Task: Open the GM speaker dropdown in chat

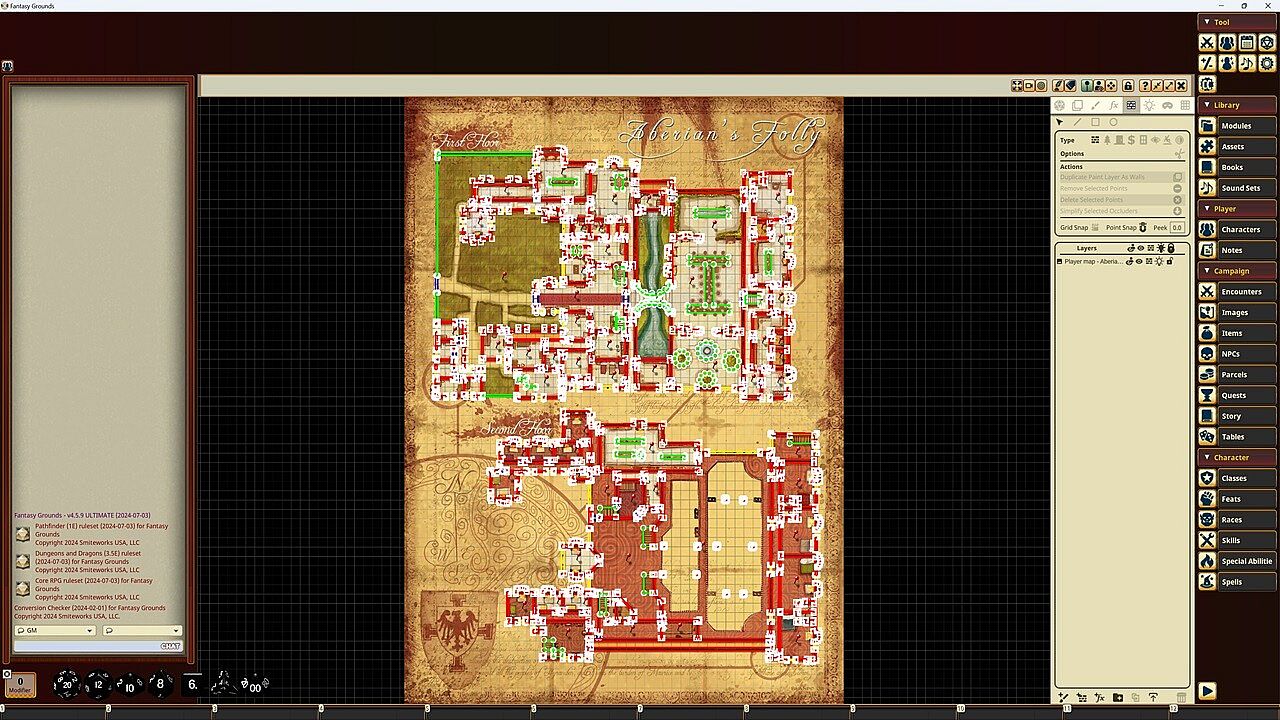Action: (55, 631)
